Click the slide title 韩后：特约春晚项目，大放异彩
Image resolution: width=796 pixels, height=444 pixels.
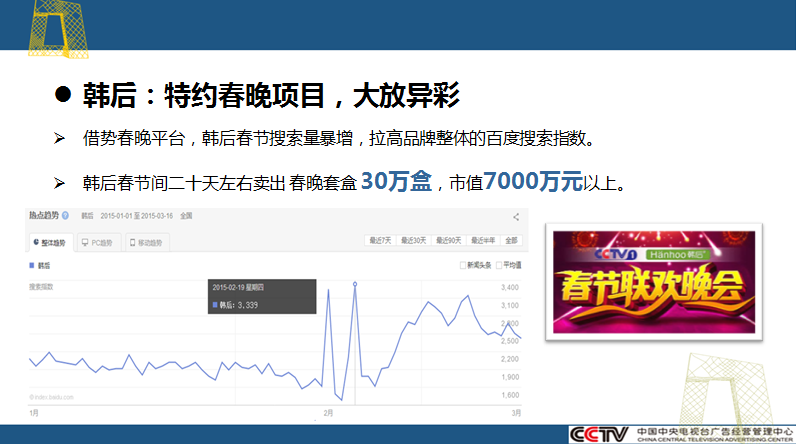(271, 95)
